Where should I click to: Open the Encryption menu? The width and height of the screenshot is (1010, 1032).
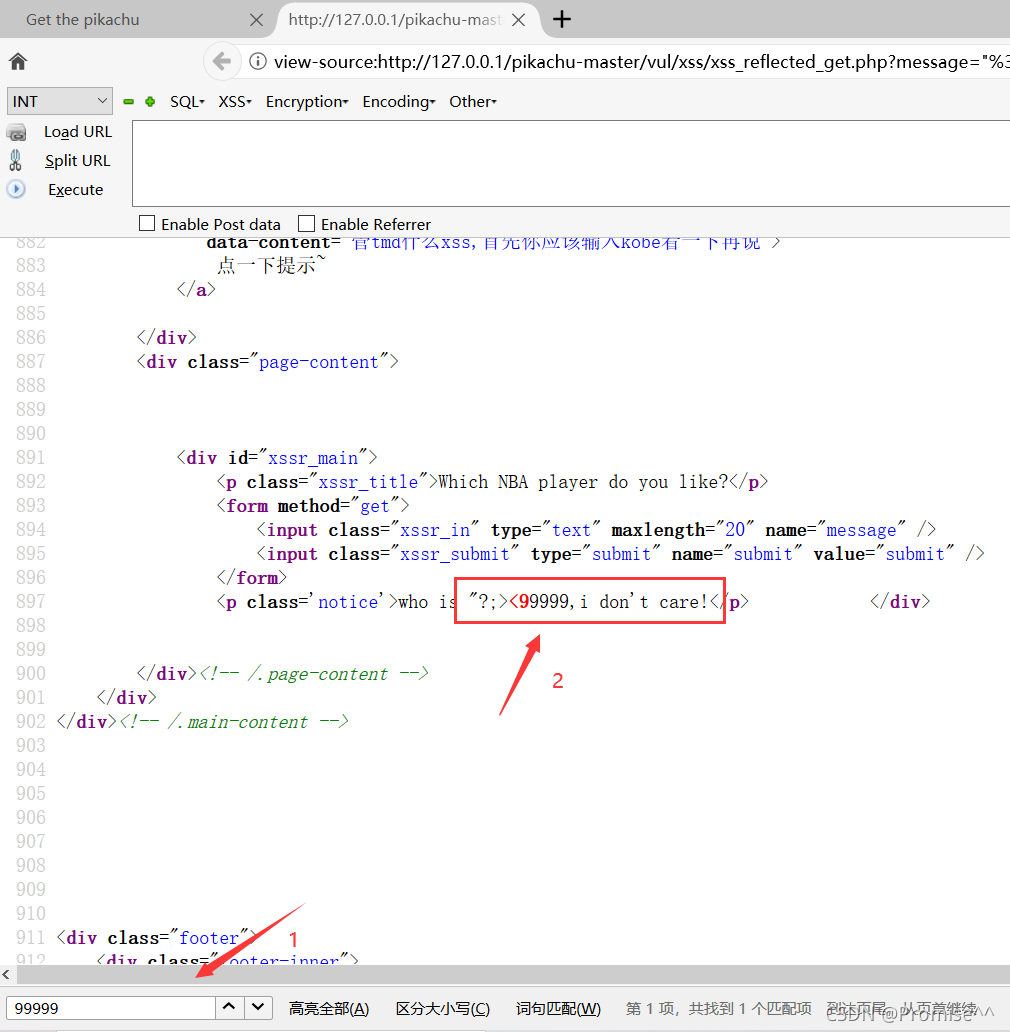[307, 101]
